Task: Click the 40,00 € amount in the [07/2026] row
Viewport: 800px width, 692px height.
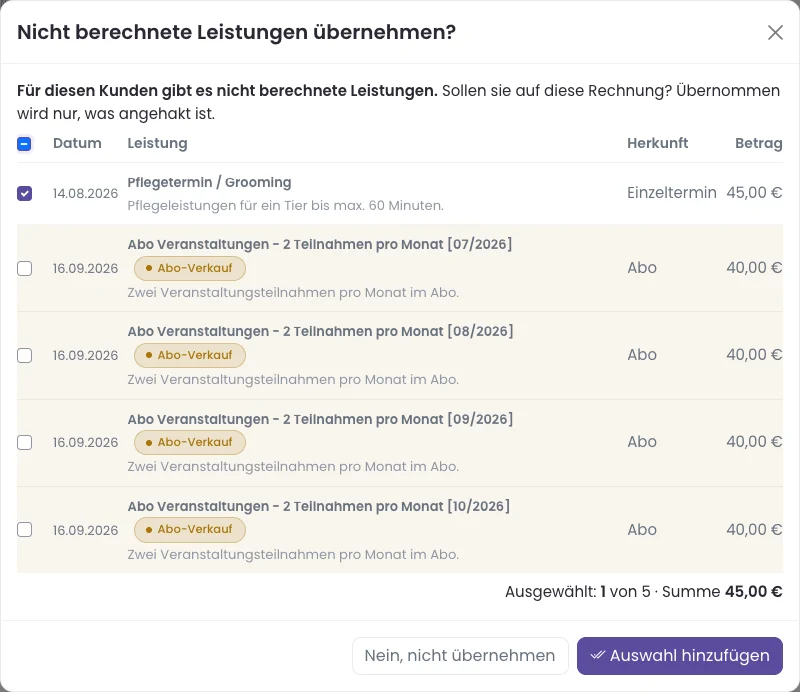Action: click(x=754, y=267)
